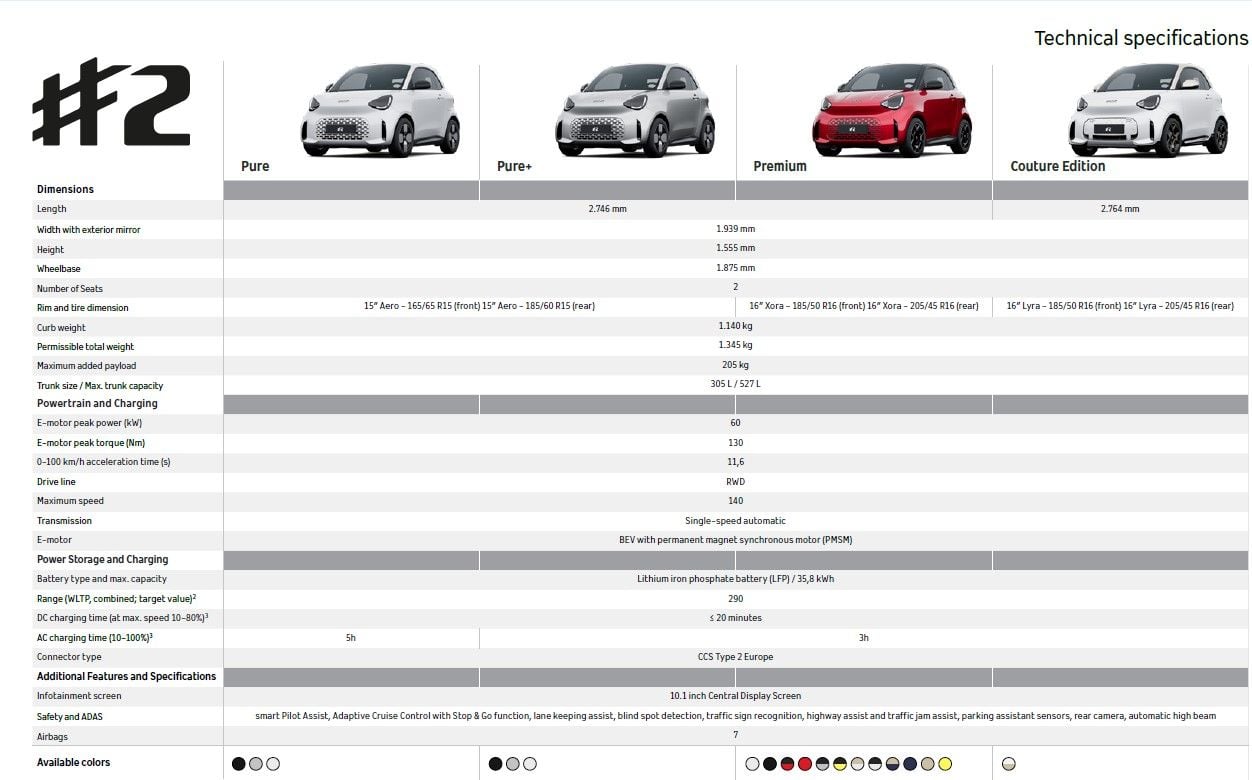The image size is (1252, 780).
Task: Pick the Couture Edition color swatch
Action: [1009, 764]
